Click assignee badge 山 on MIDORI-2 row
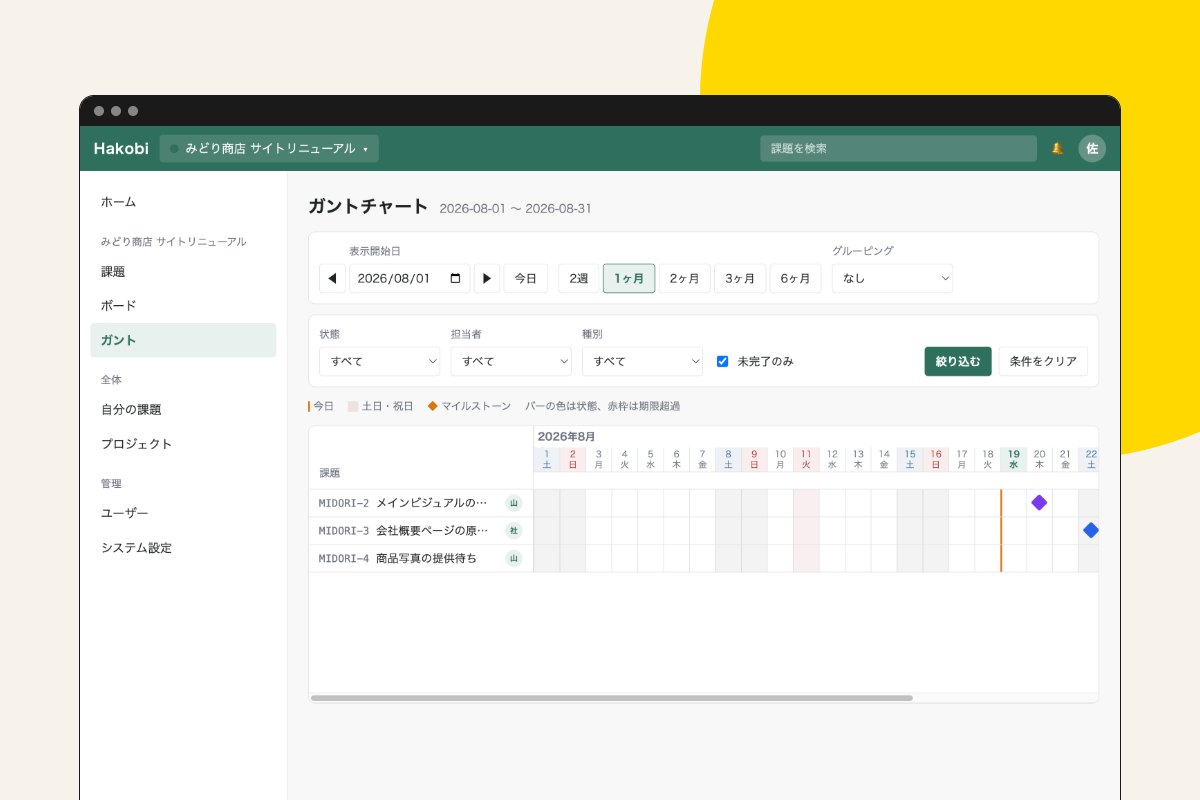Image resolution: width=1200 pixels, height=800 pixels. [x=514, y=502]
